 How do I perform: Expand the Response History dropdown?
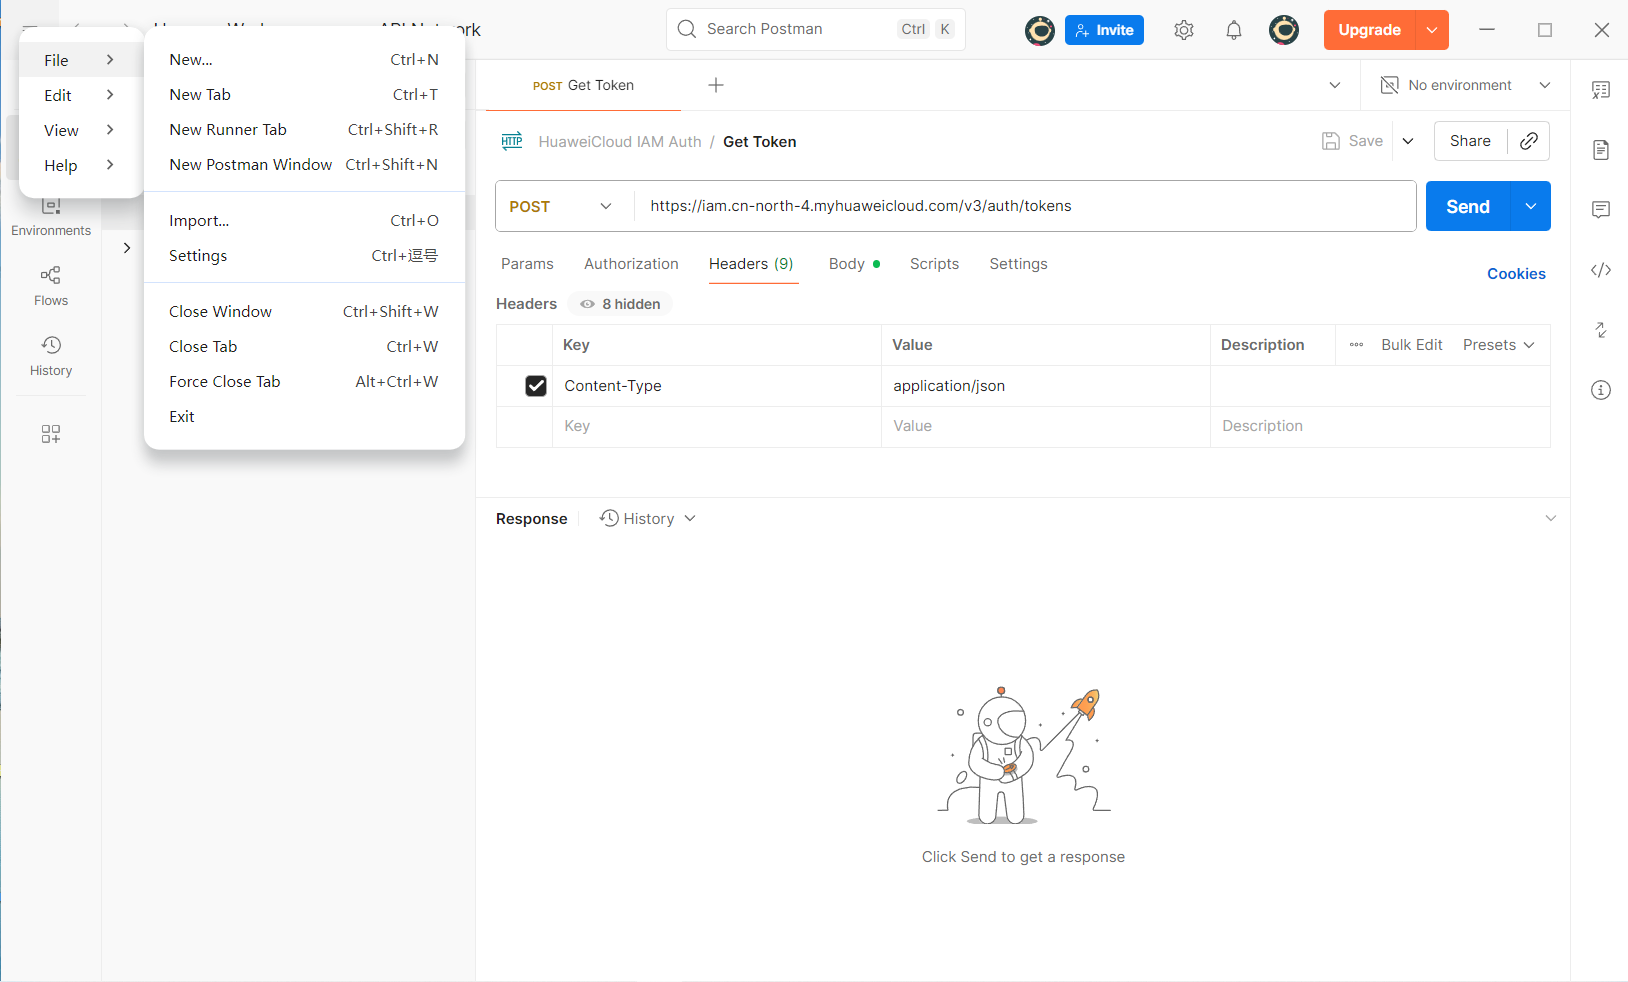[x=648, y=519]
